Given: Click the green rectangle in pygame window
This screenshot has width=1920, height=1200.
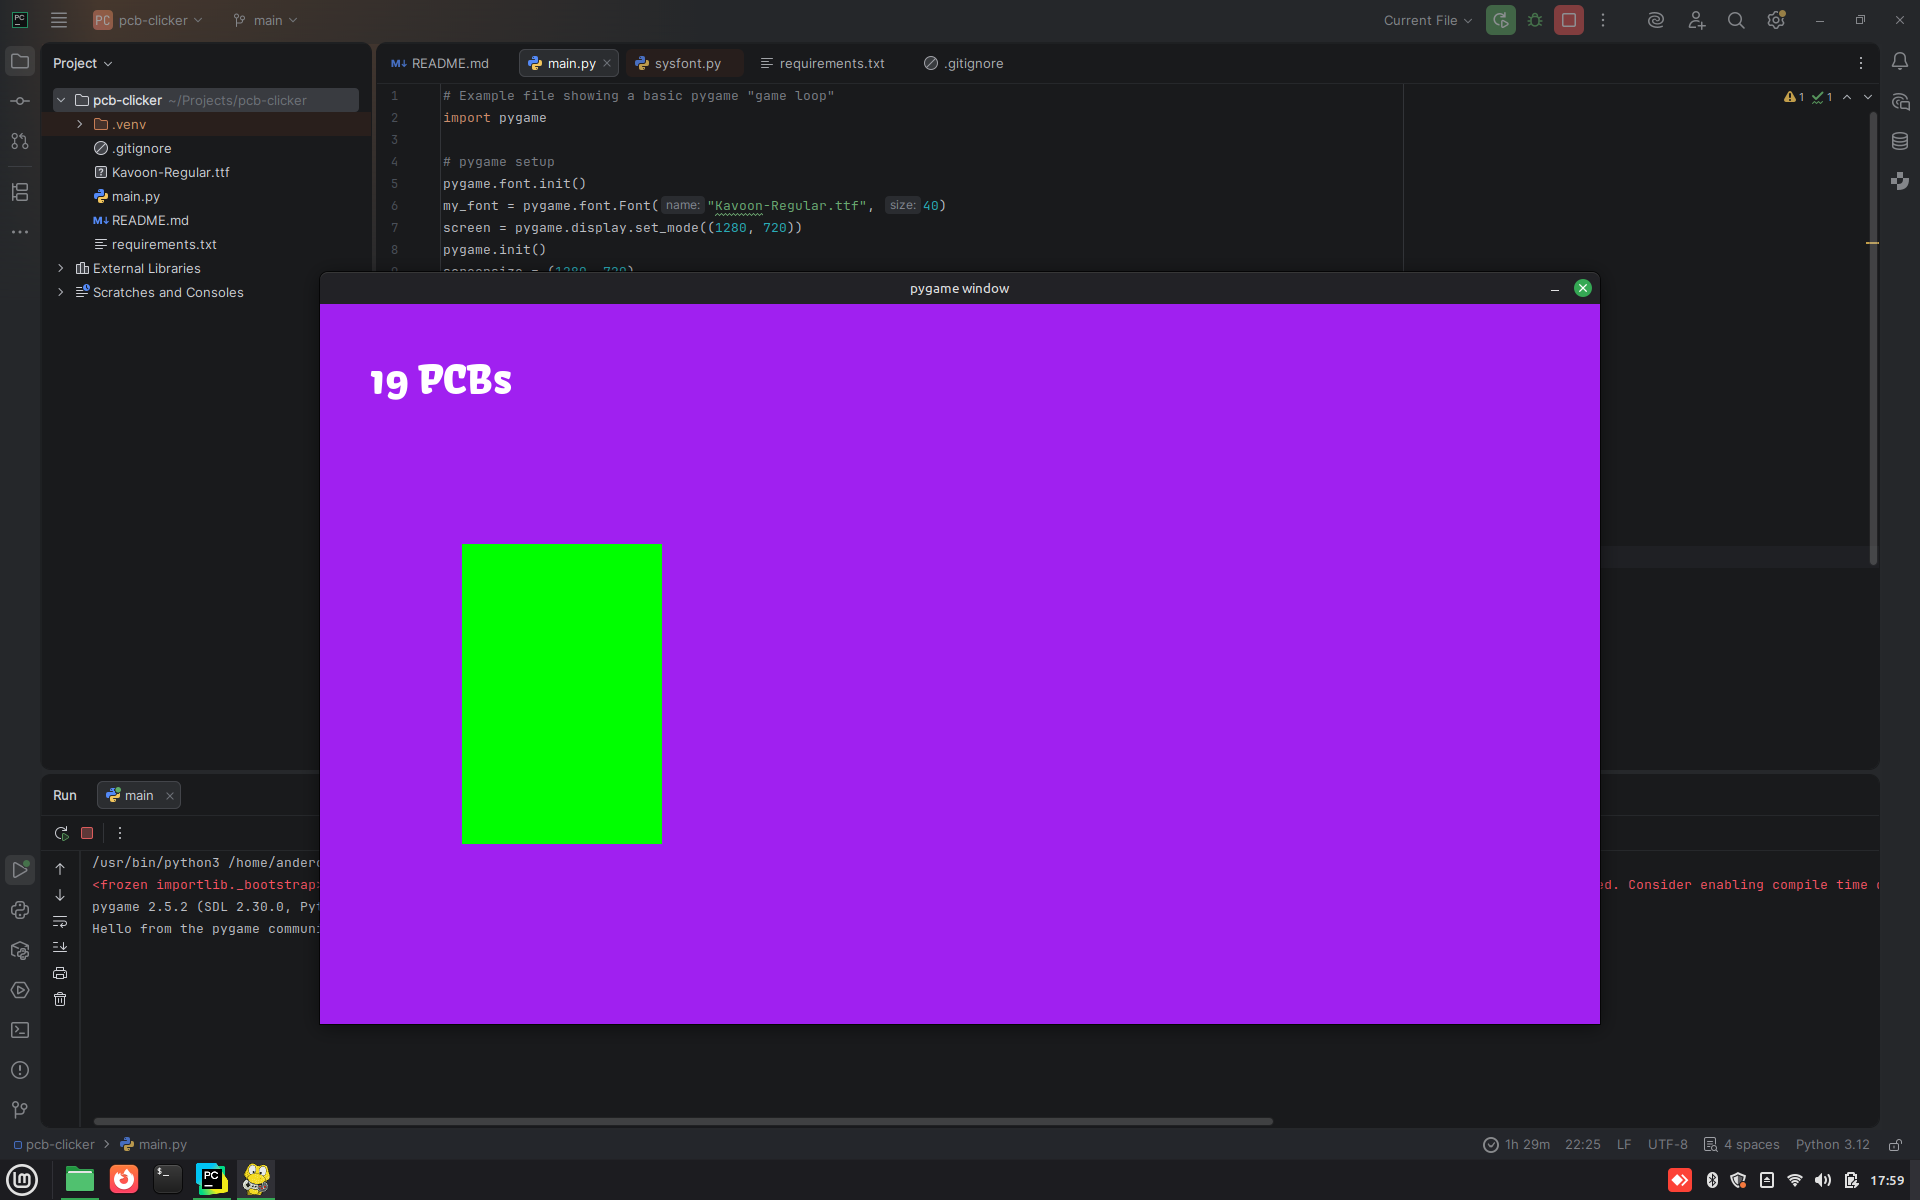Looking at the screenshot, I should (561, 693).
